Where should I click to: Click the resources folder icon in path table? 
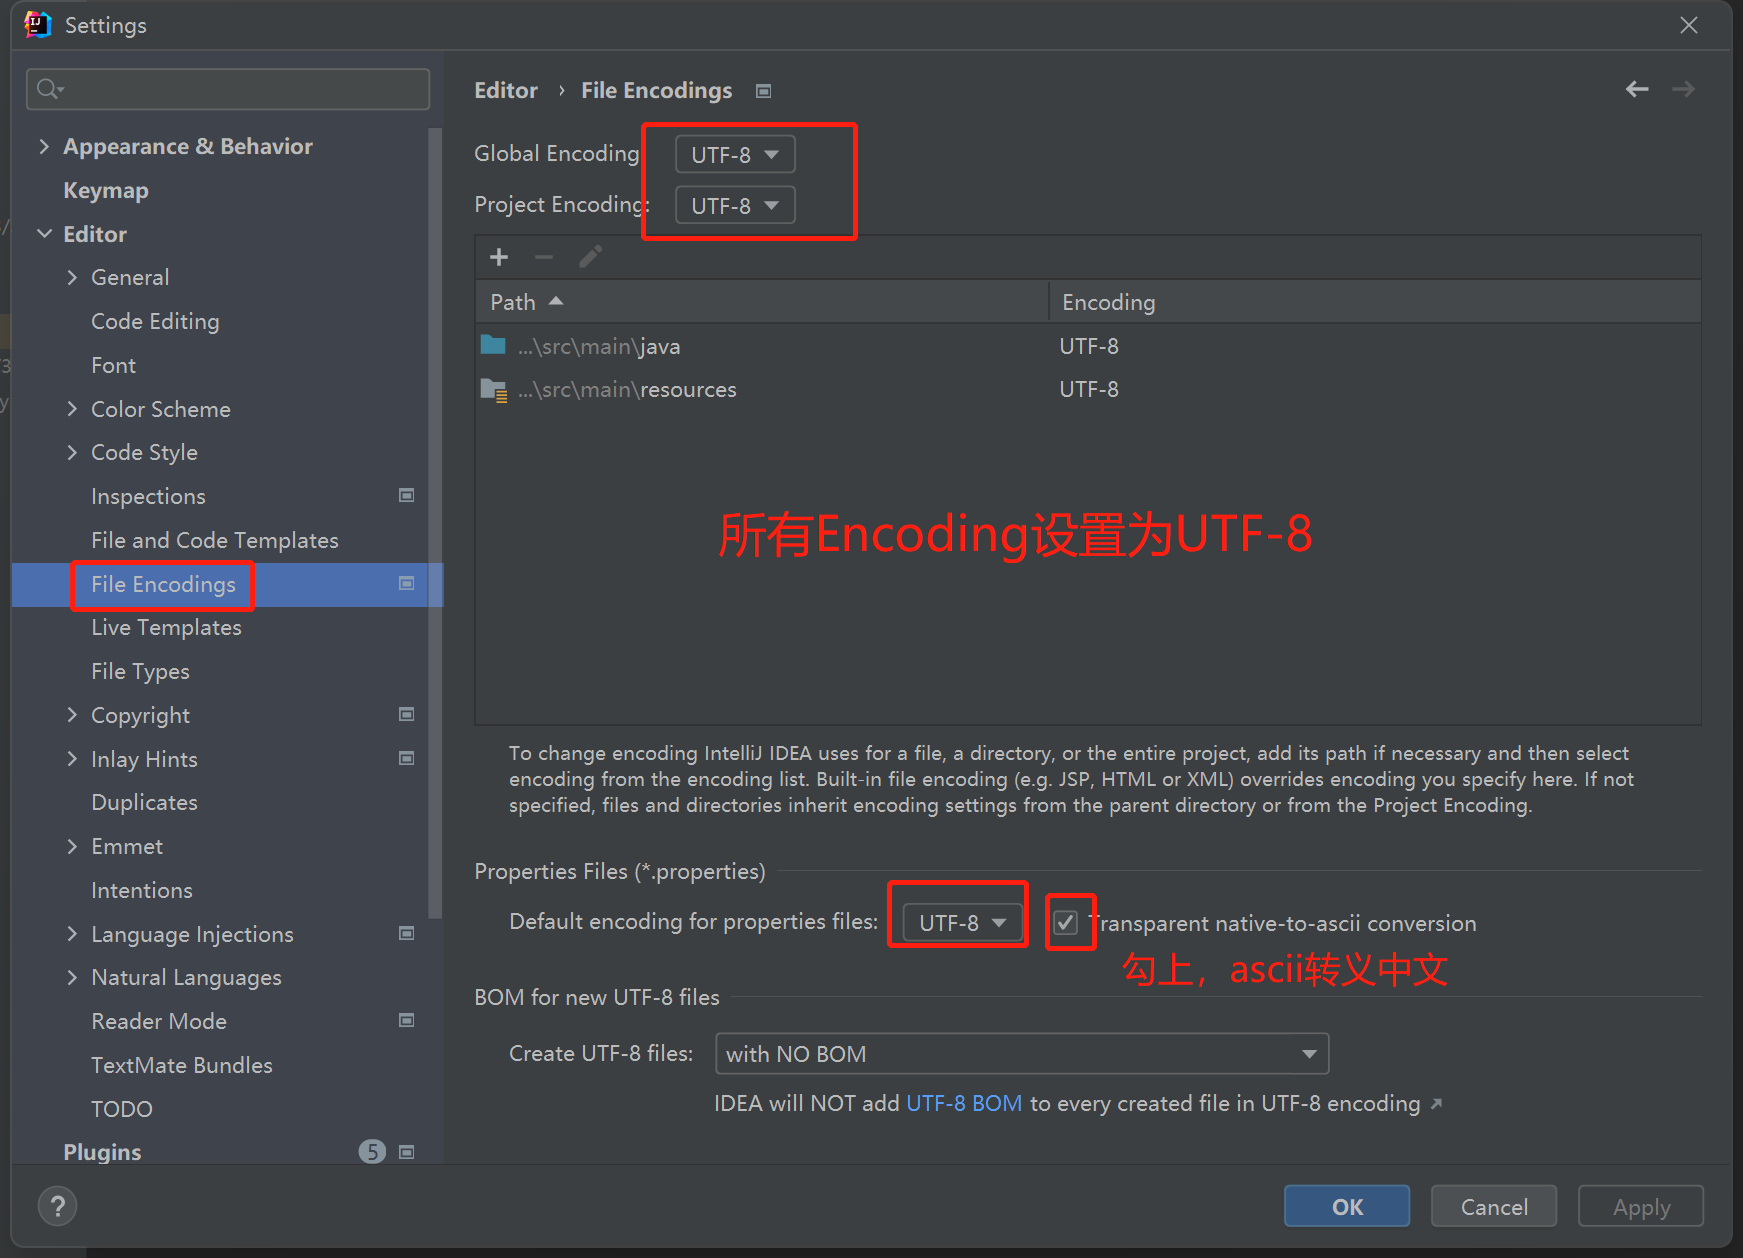click(x=494, y=390)
